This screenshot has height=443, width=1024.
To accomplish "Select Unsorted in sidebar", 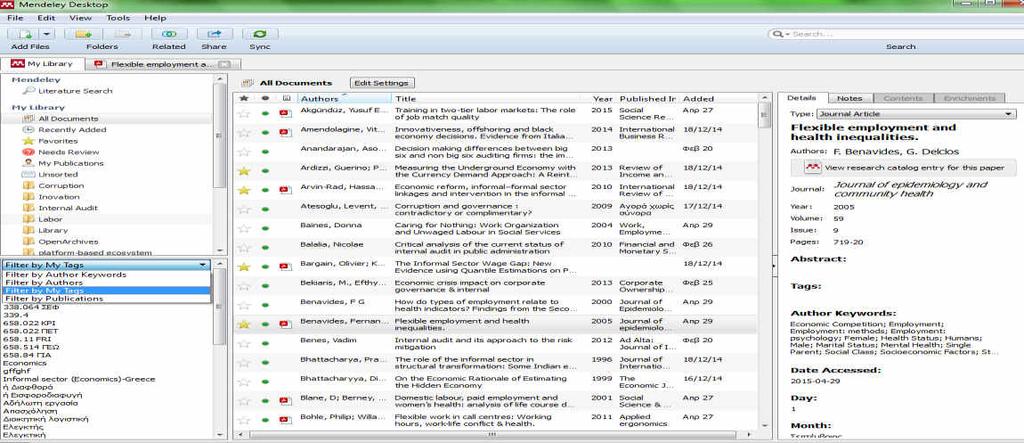I will click(57, 174).
